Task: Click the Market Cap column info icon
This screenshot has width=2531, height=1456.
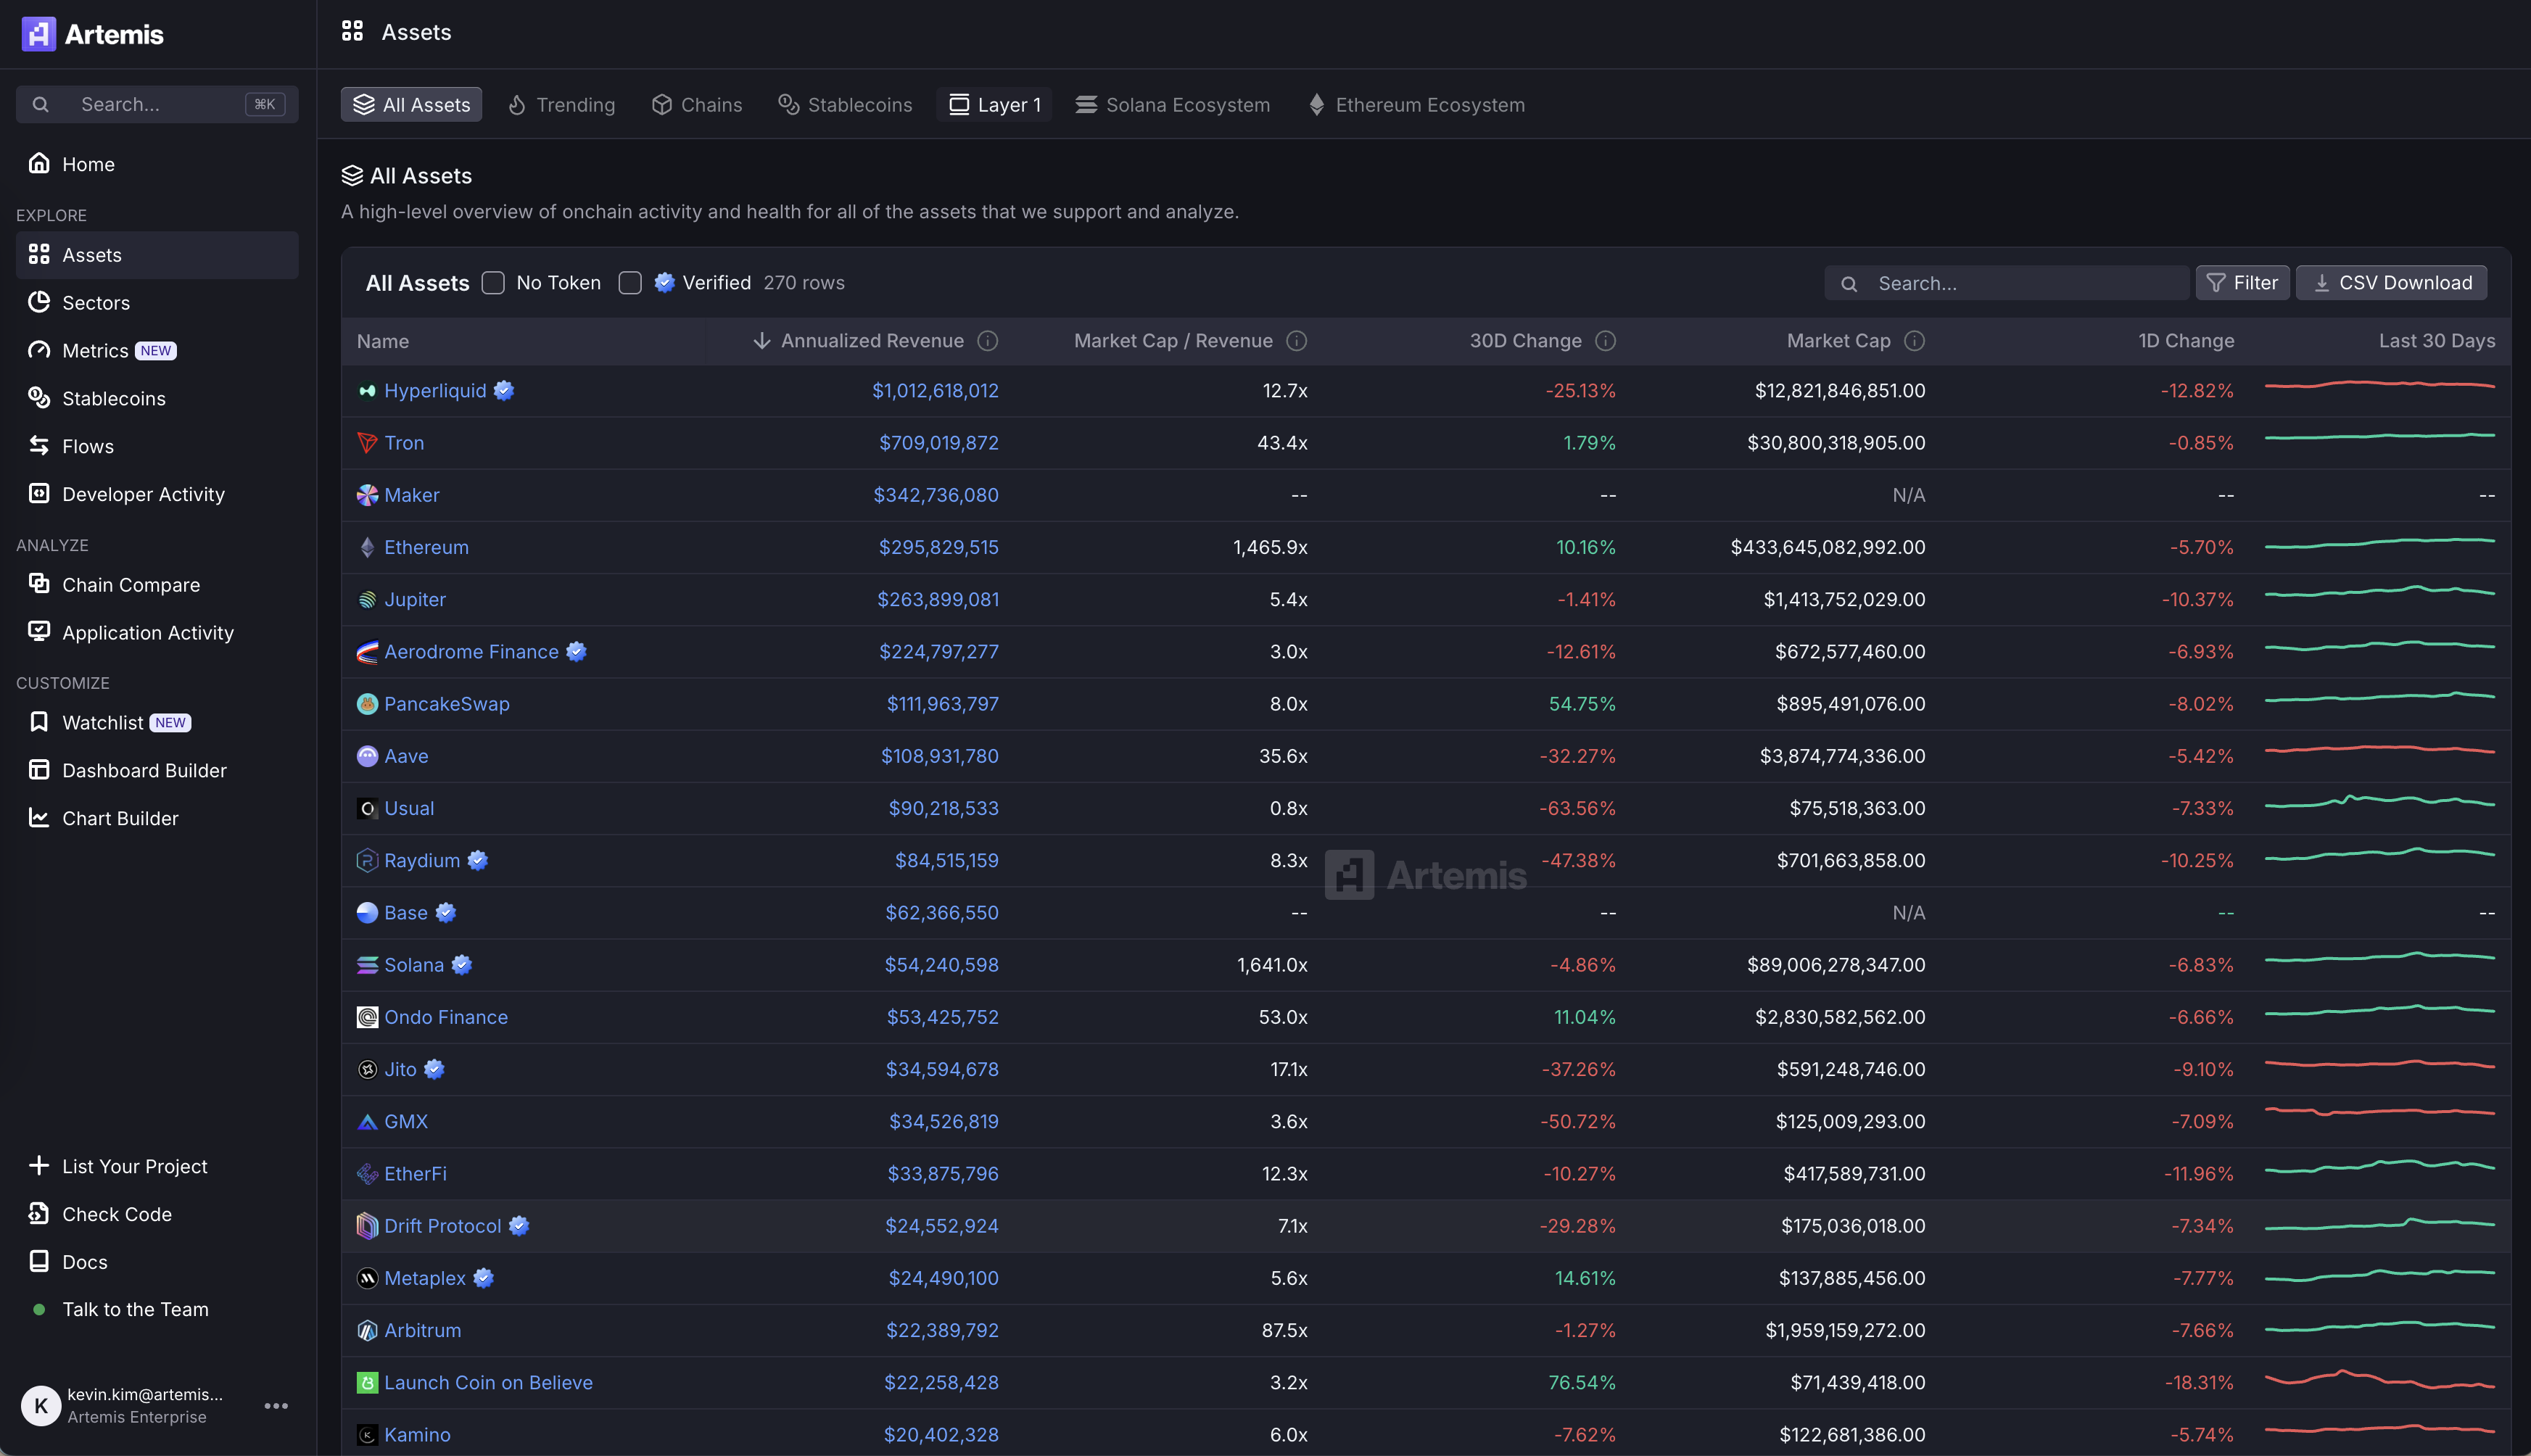Action: (x=1914, y=341)
